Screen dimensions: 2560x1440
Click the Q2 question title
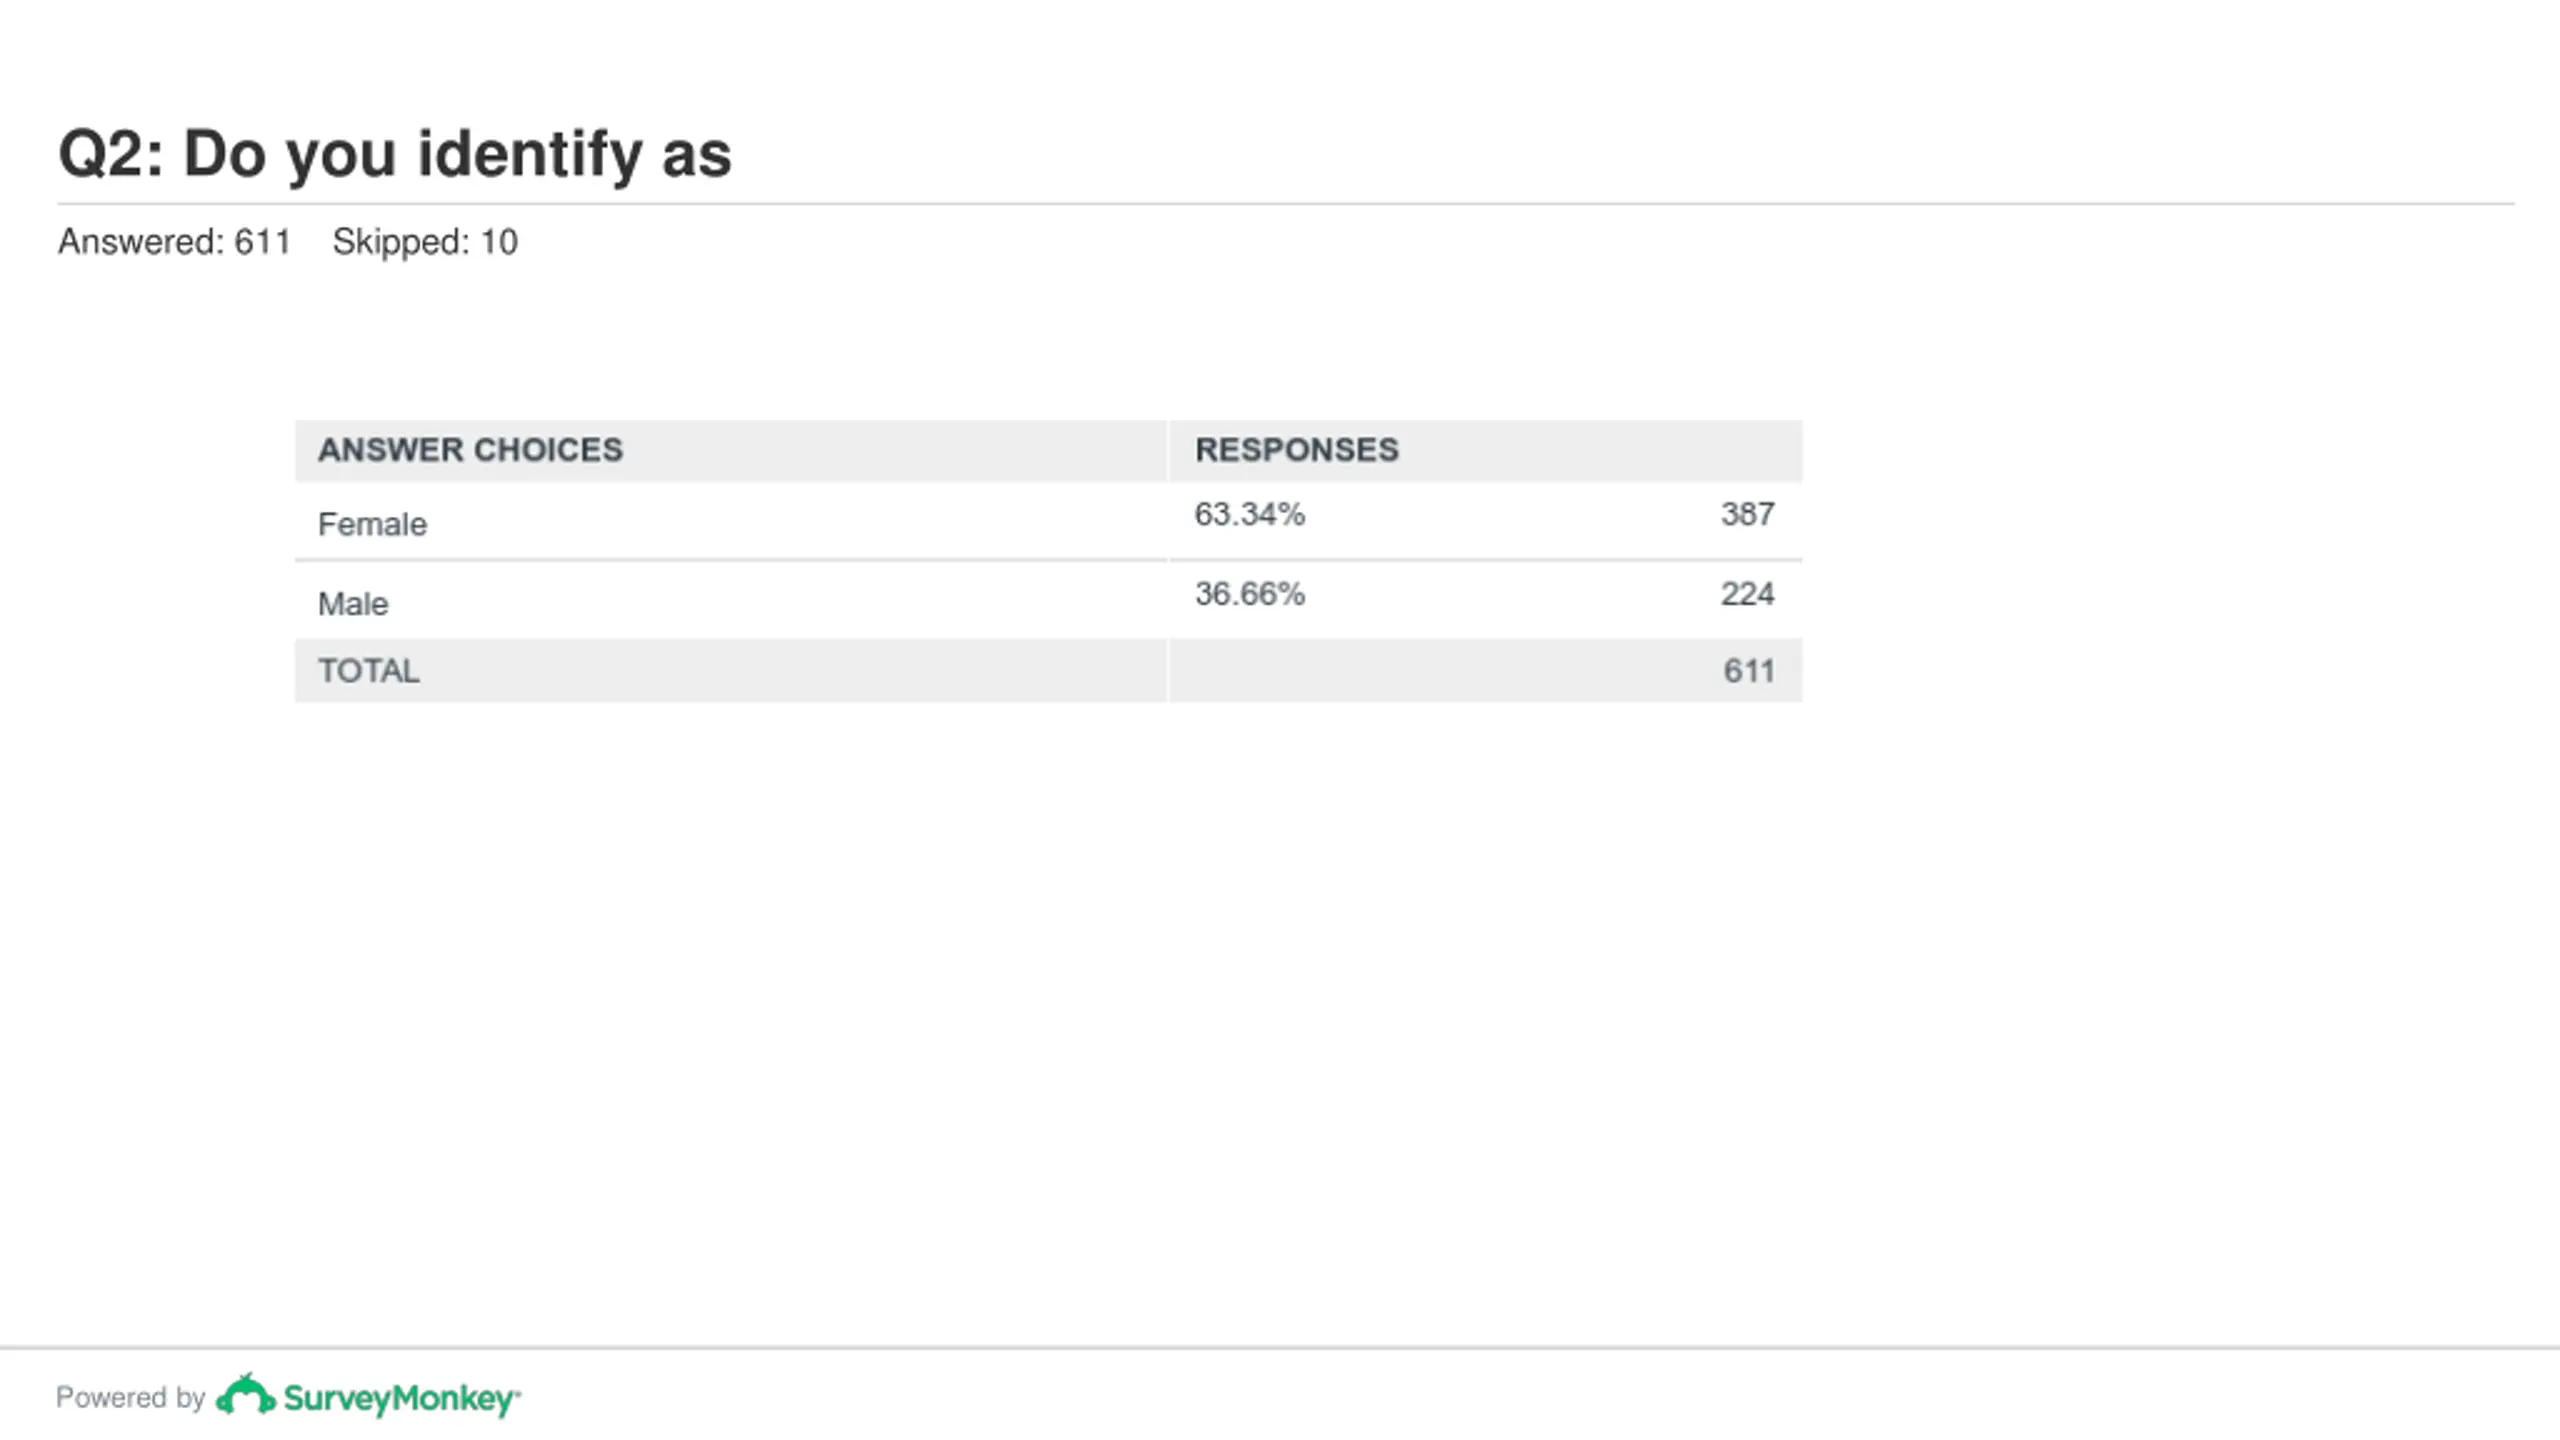click(395, 154)
